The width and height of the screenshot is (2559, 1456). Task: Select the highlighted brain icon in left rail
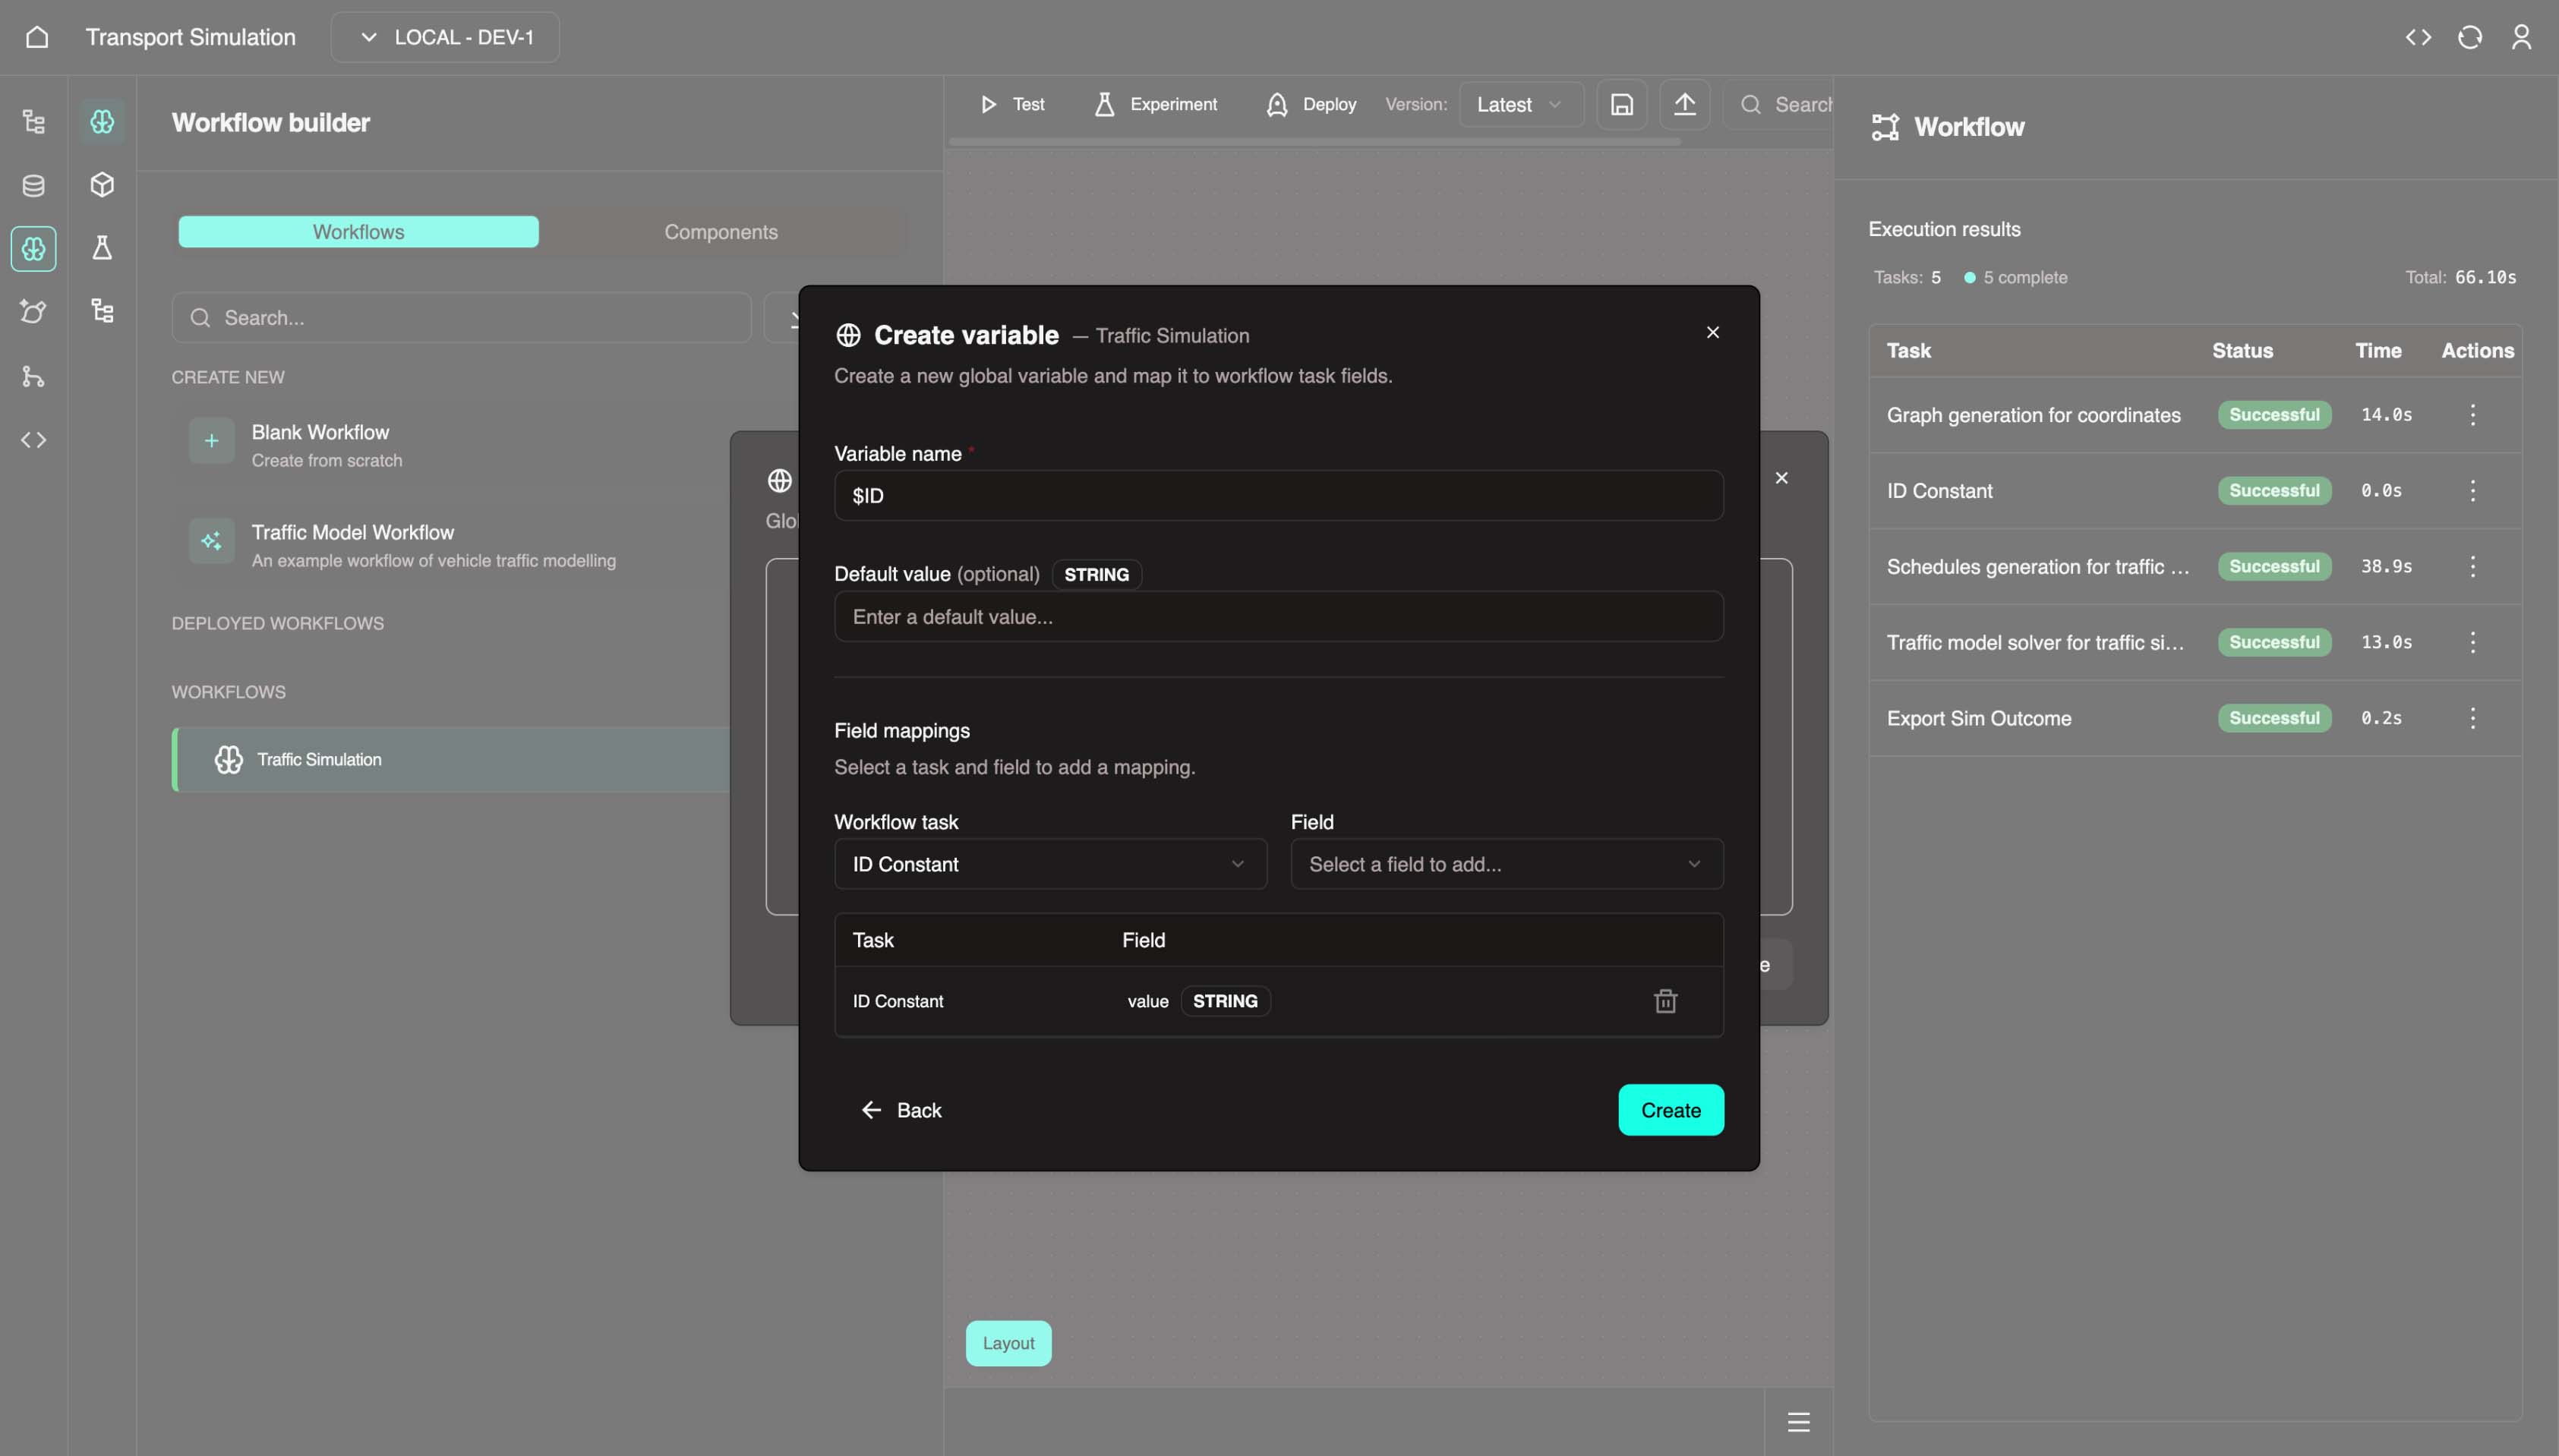(34, 248)
